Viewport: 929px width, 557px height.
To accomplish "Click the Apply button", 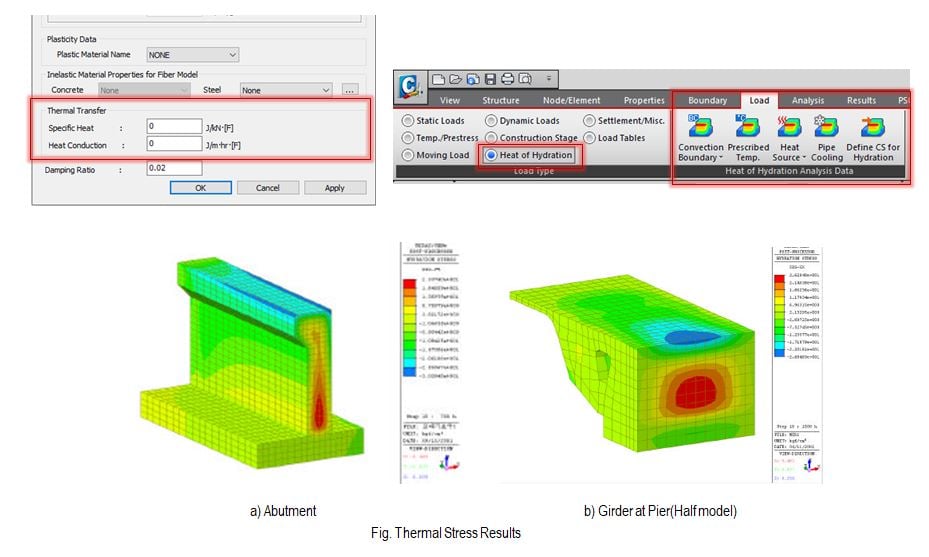I will tap(334, 188).
